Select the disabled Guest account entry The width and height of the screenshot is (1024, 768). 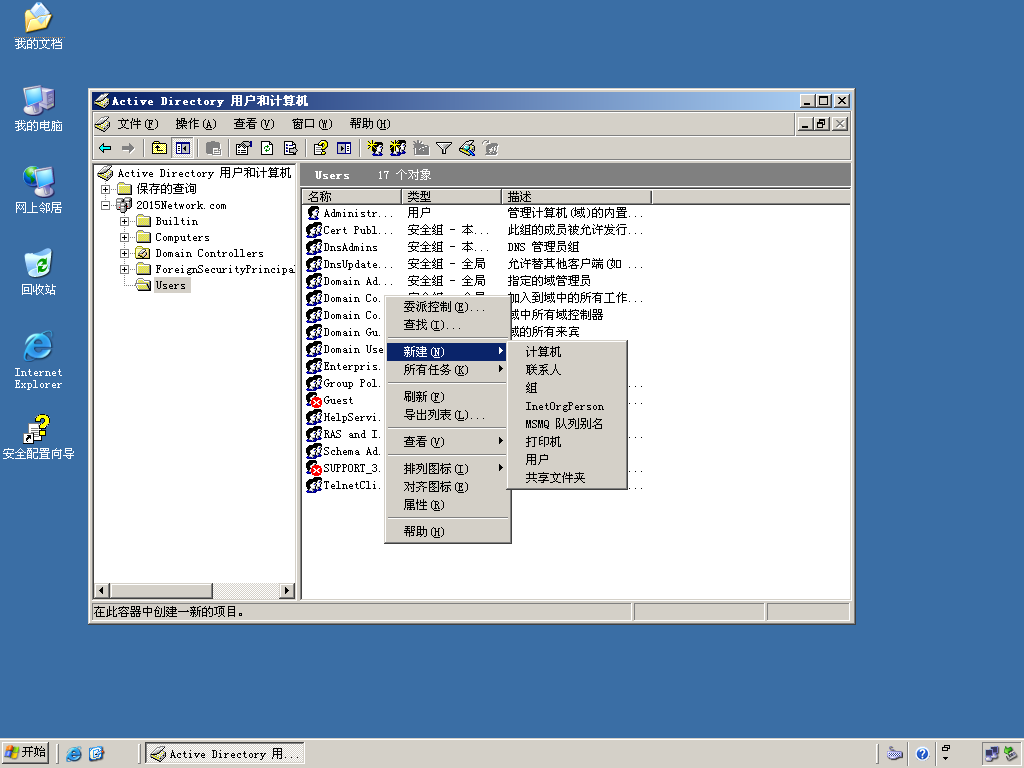[x=330, y=400]
